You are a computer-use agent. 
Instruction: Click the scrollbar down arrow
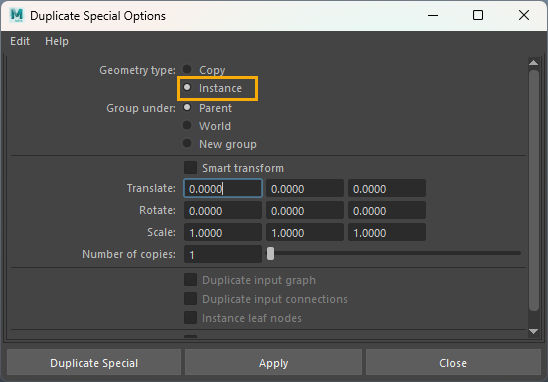[x=533, y=331]
